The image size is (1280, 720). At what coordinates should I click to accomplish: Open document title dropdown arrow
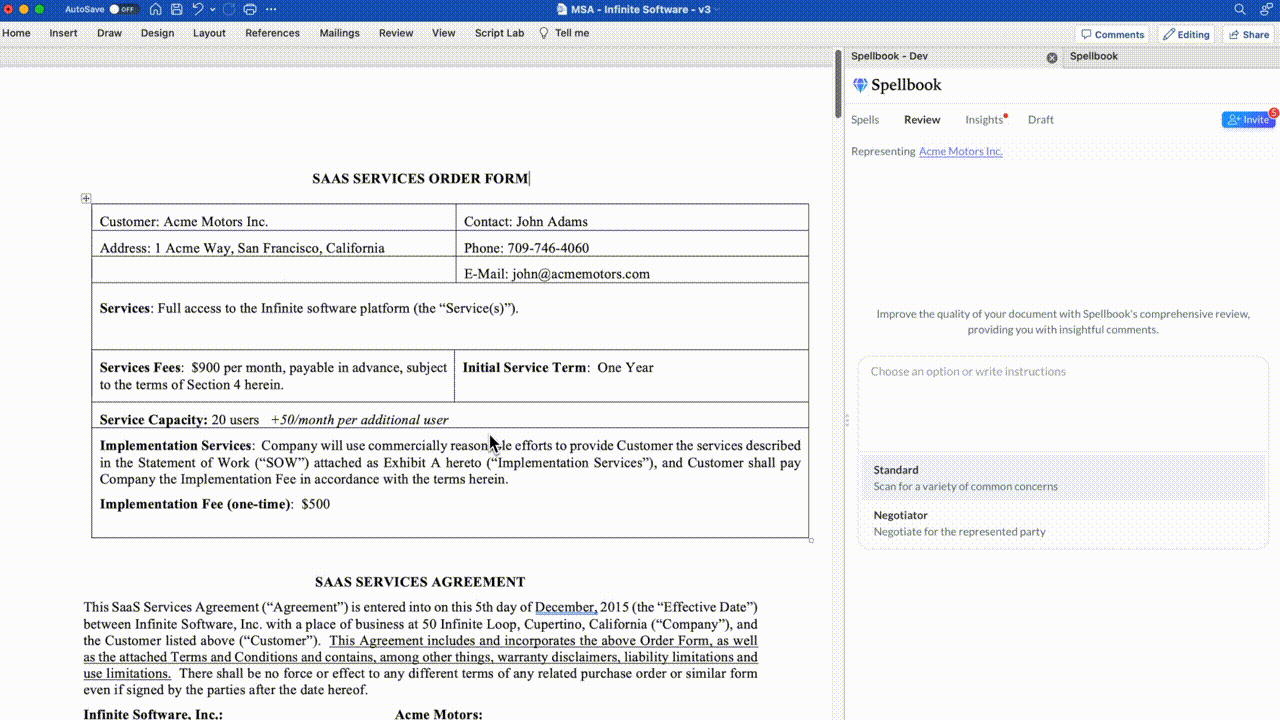pos(717,9)
